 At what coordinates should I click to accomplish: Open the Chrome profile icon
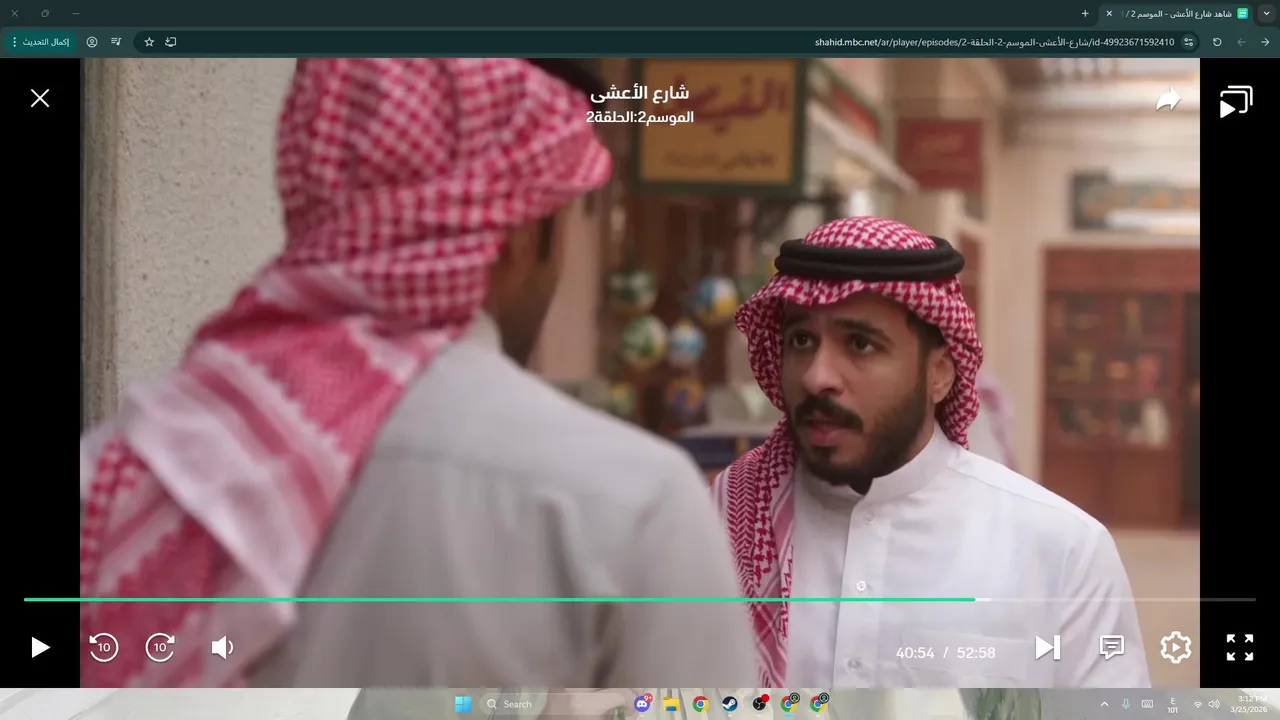(x=92, y=42)
